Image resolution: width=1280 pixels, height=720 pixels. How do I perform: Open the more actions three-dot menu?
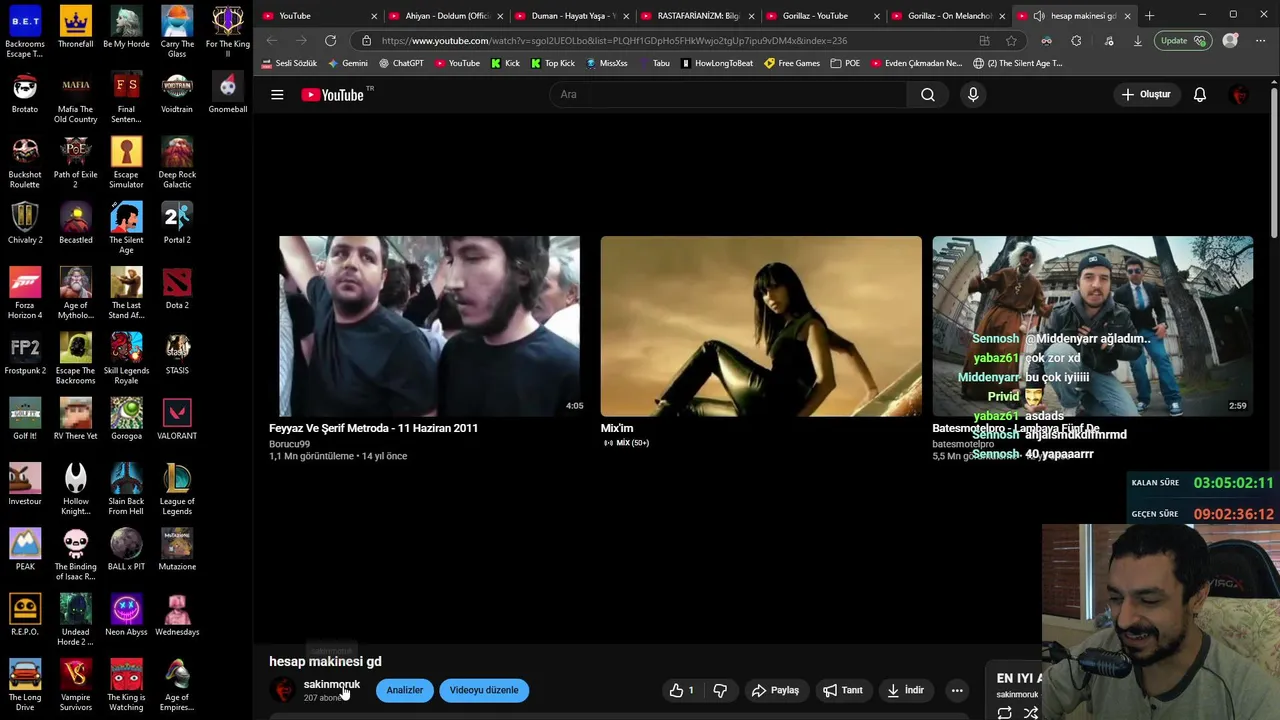tap(957, 690)
